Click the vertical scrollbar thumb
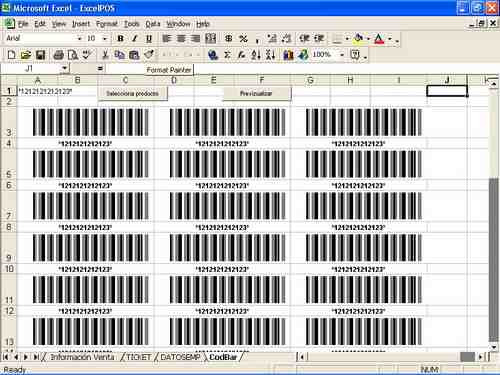The height and width of the screenshot is (375, 500). click(x=494, y=260)
